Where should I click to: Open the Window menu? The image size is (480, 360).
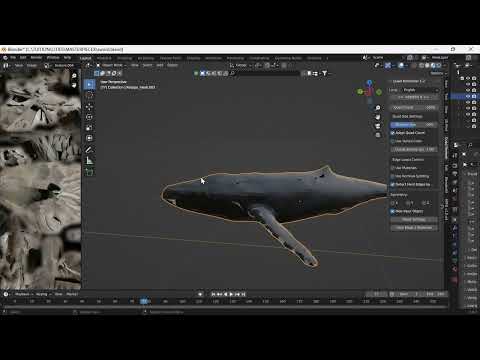(53, 58)
